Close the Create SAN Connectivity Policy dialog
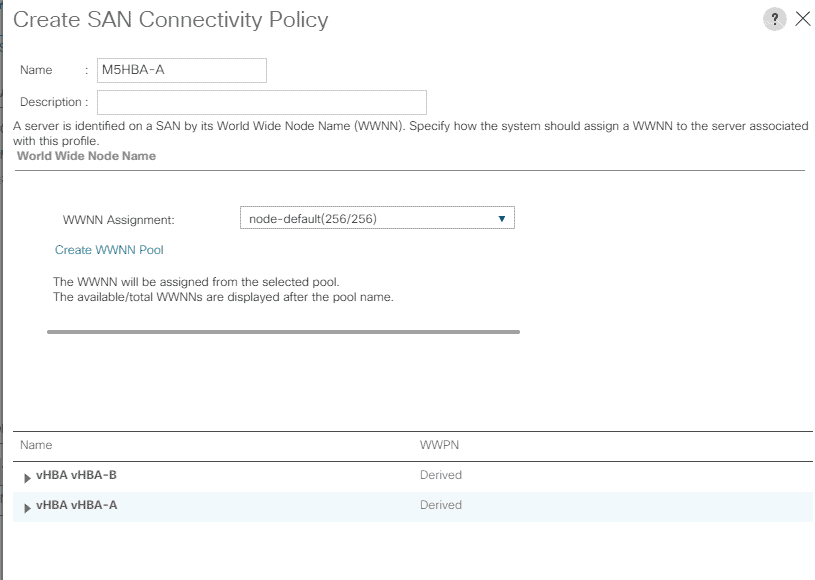 tap(803, 19)
